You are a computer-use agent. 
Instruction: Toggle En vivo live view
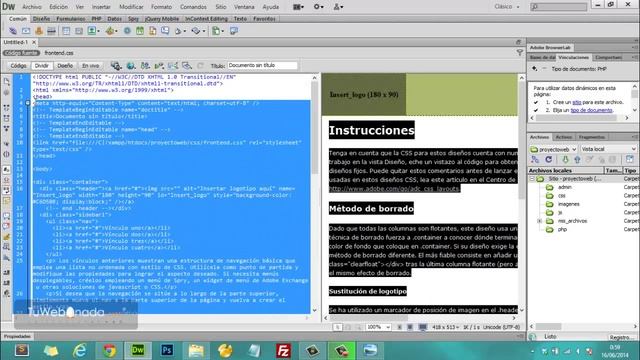[x=91, y=65]
